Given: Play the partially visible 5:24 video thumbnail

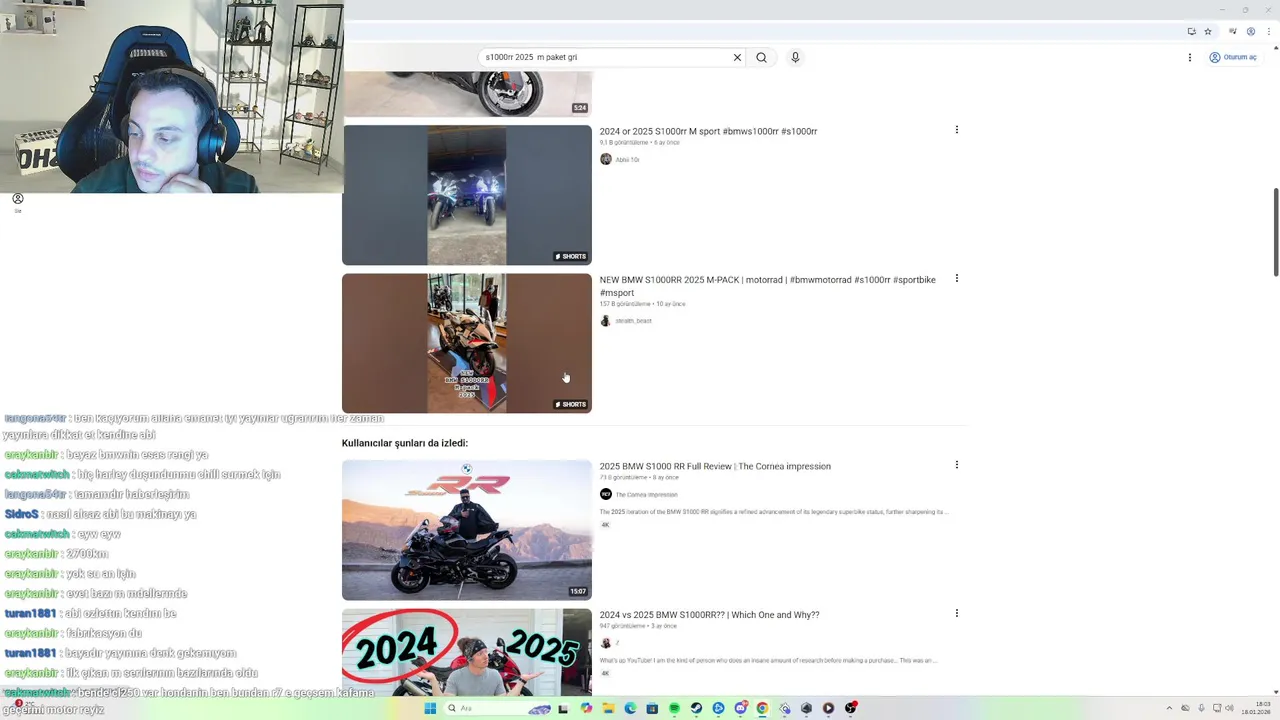Looking at the screenshot, I should click(x=467, y=94).
